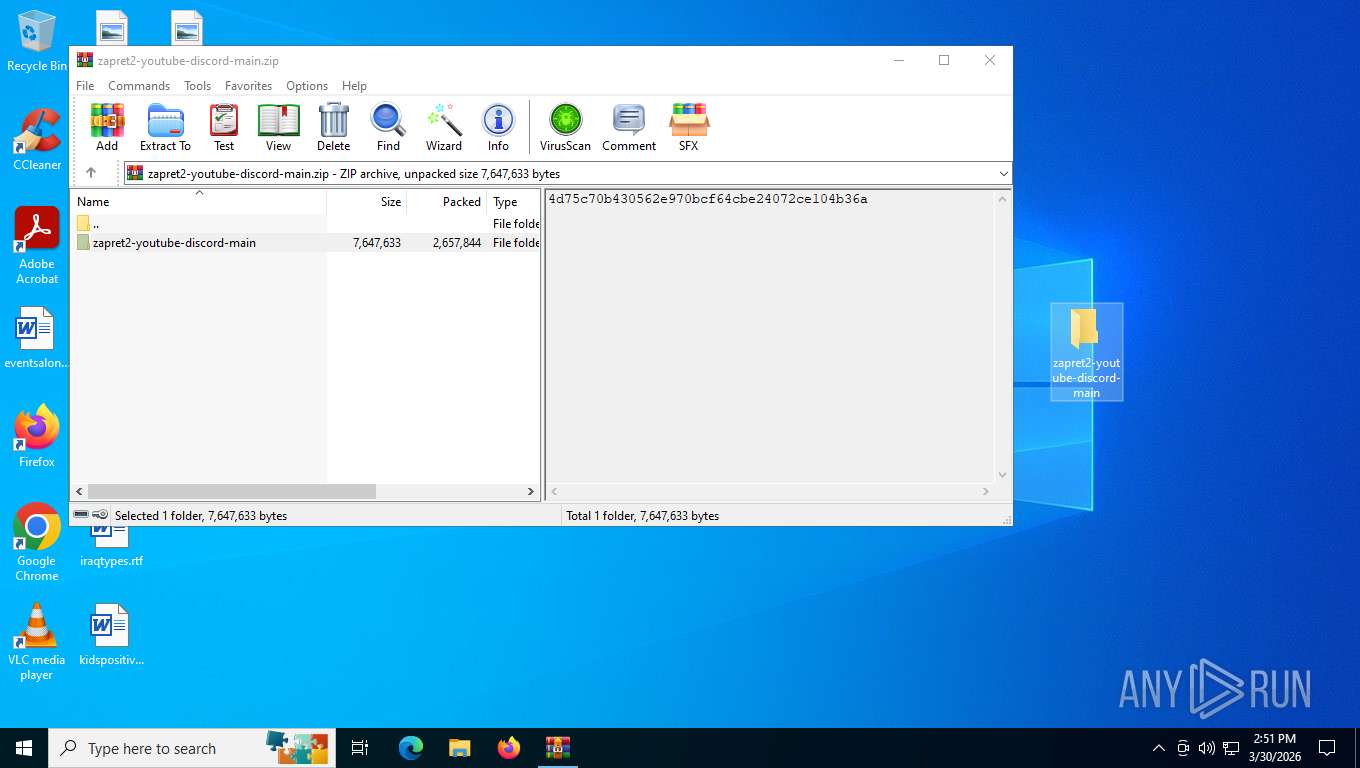Click the WinRAR taskbar button

[x=558, y=748]
